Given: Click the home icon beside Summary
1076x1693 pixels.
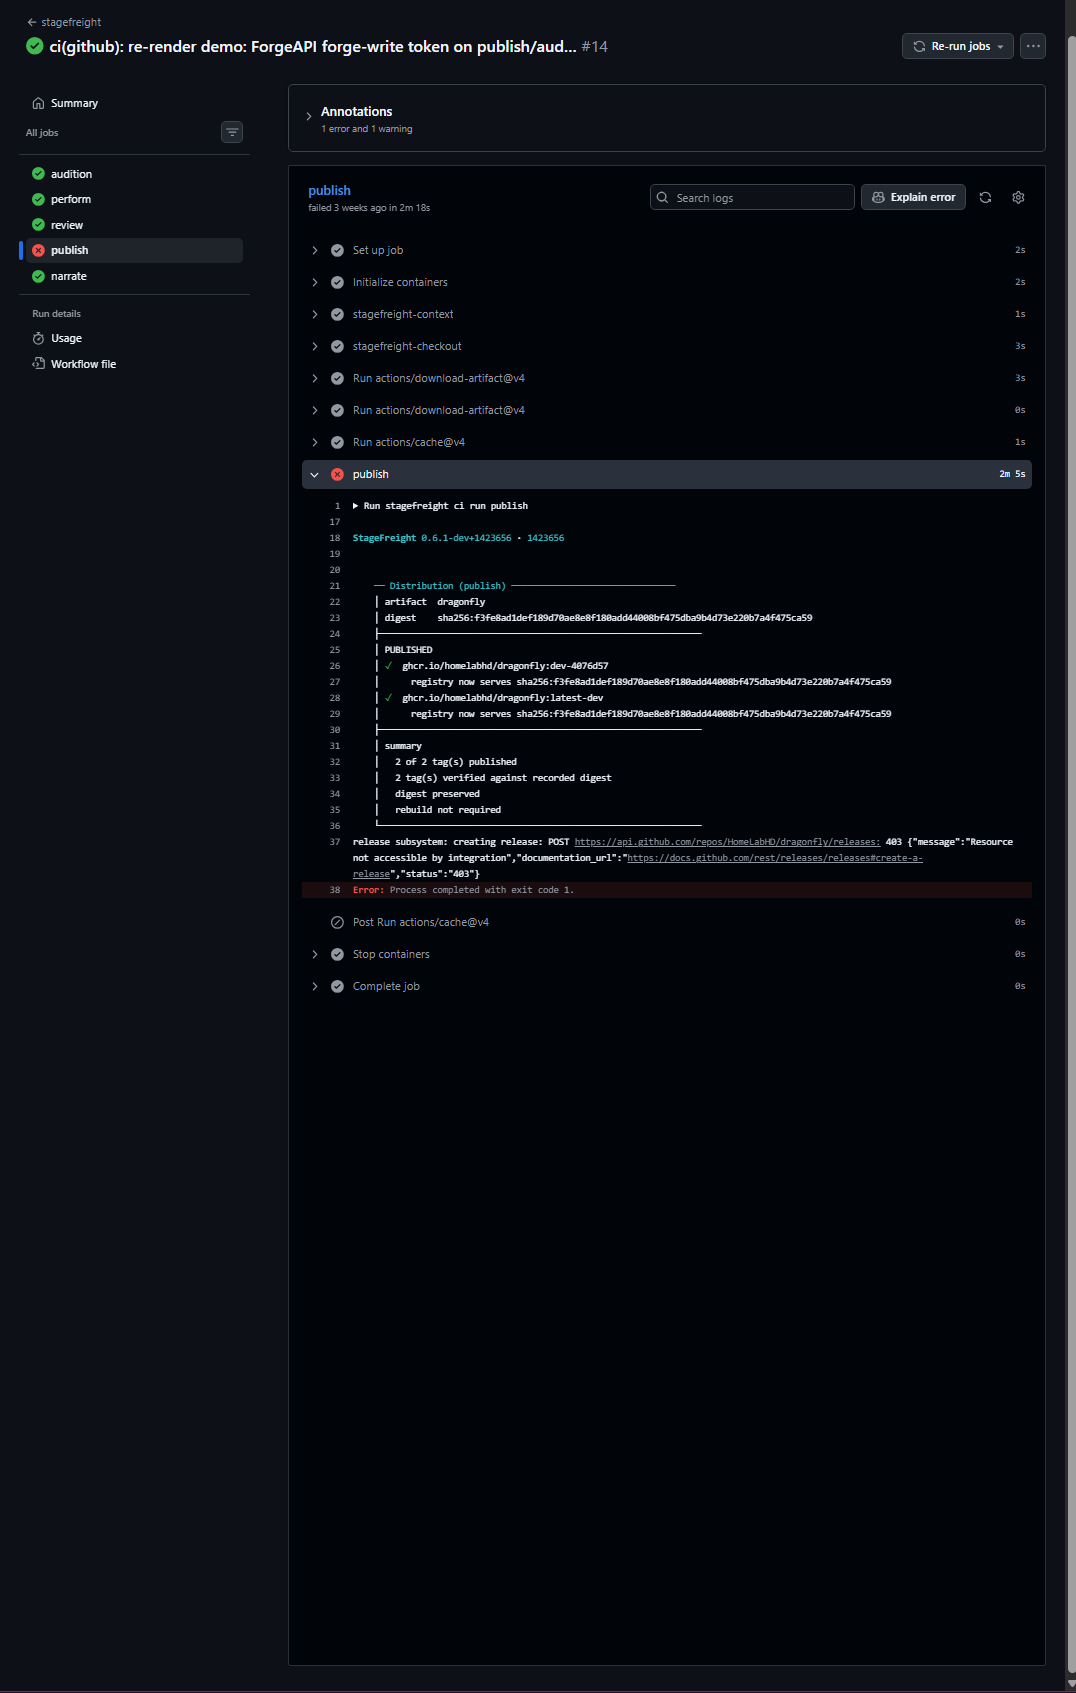Looking at the screenshot, I should (x=38, y=103).
